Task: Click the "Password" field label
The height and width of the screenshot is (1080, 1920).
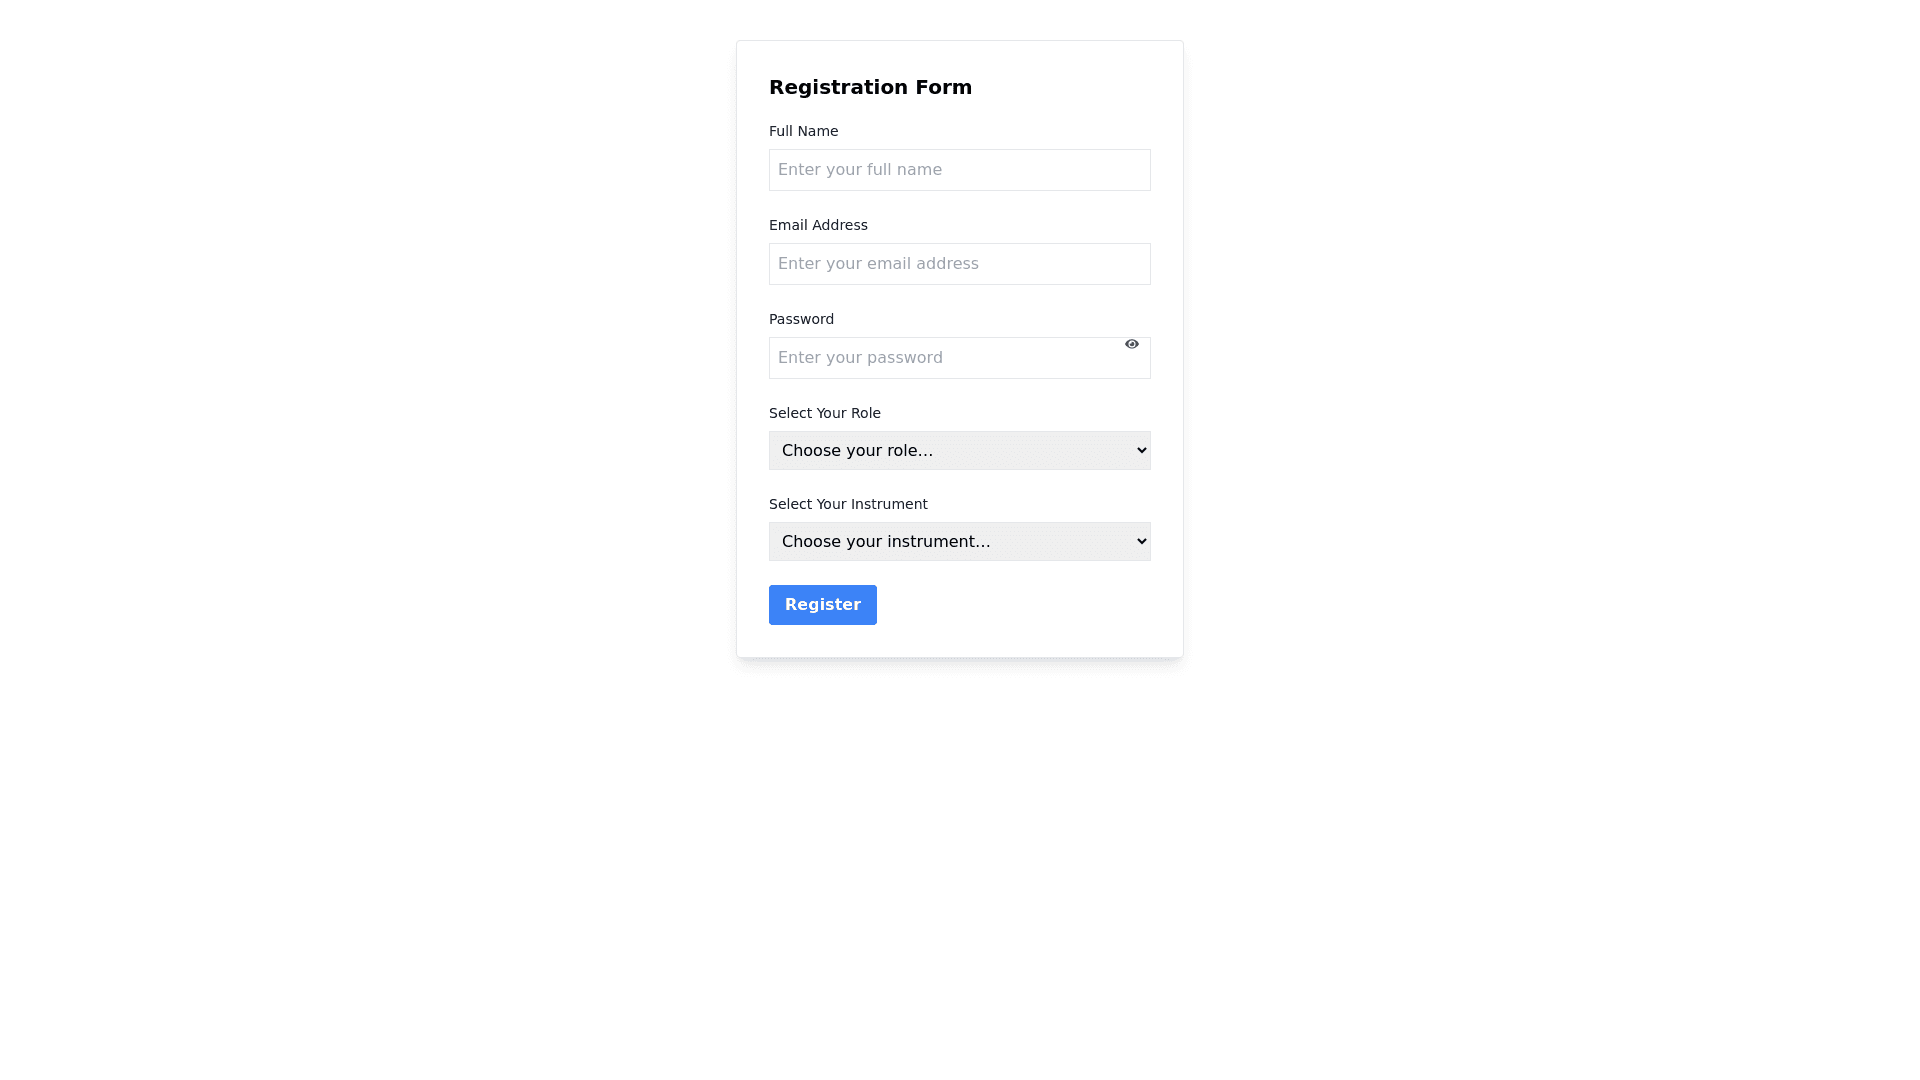Action: click(801, 319)
